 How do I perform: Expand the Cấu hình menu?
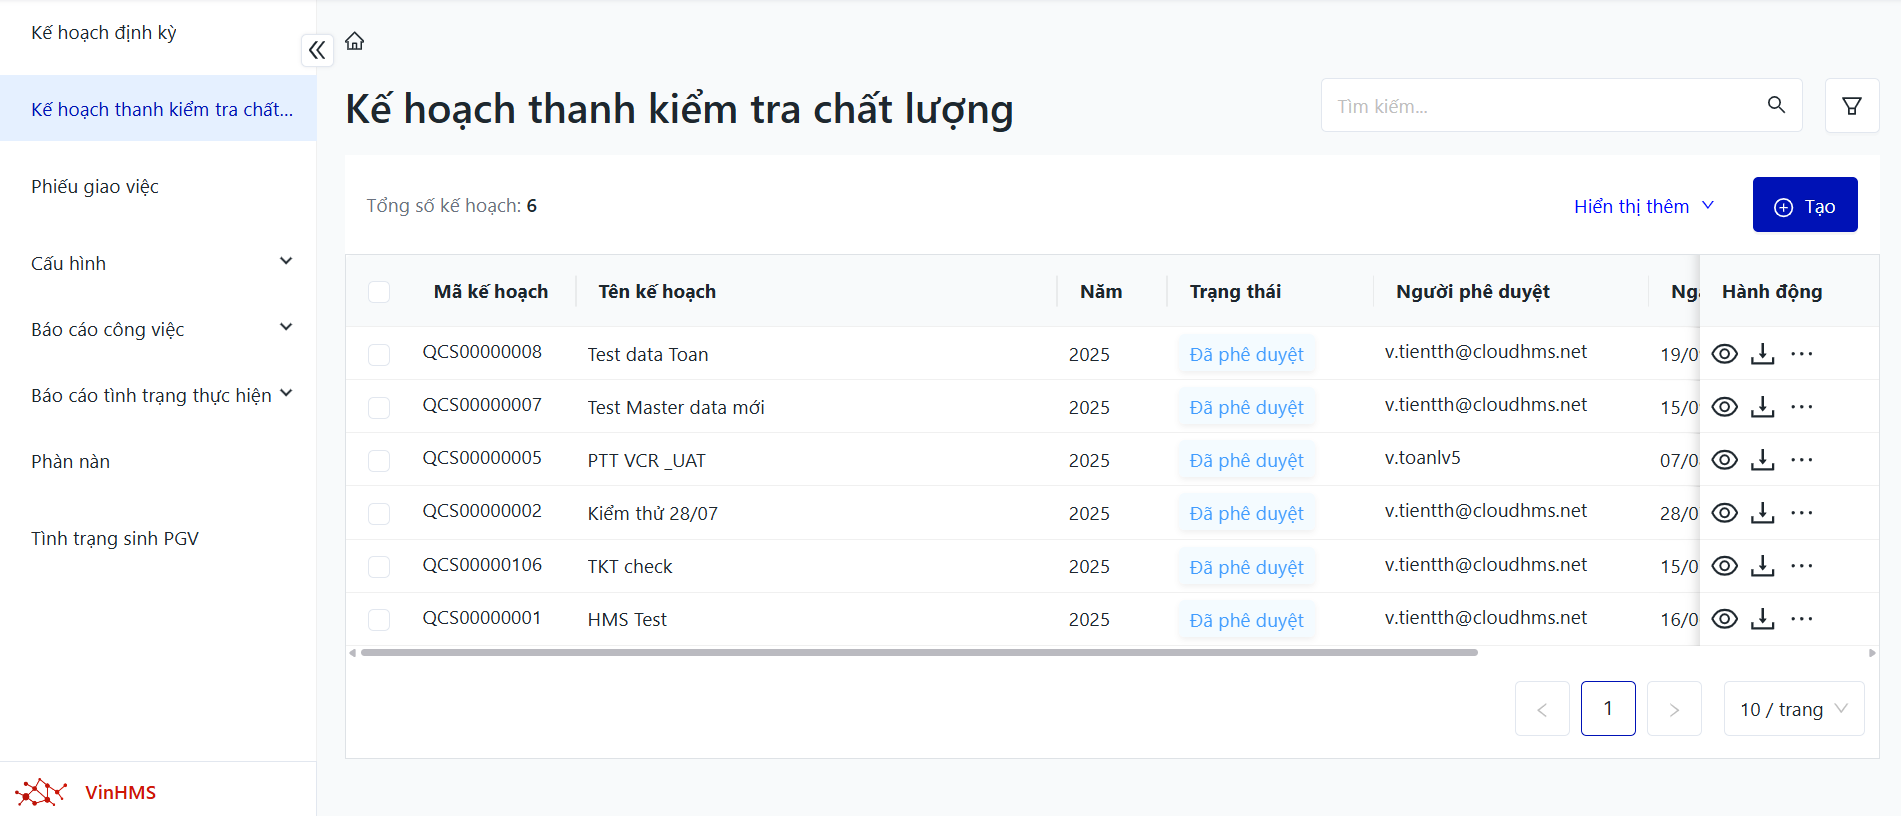point(160,263)
